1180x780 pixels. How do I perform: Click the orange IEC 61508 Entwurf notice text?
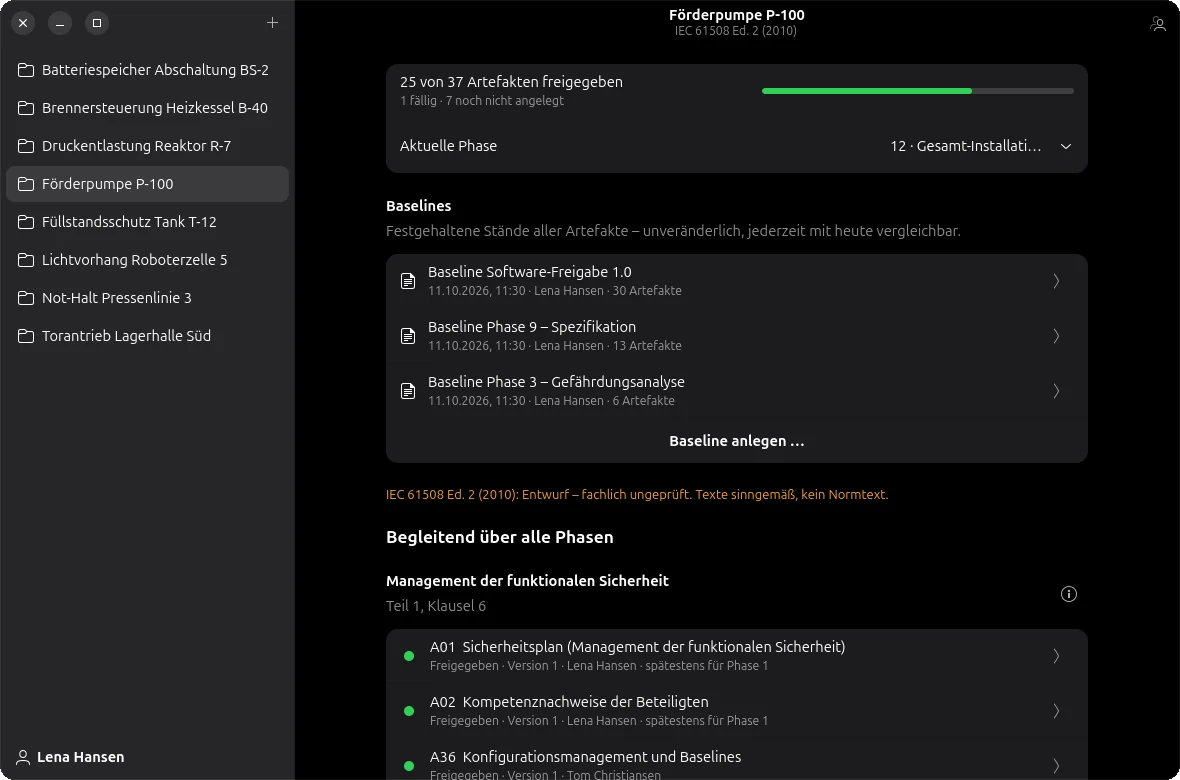coord(637,495)
